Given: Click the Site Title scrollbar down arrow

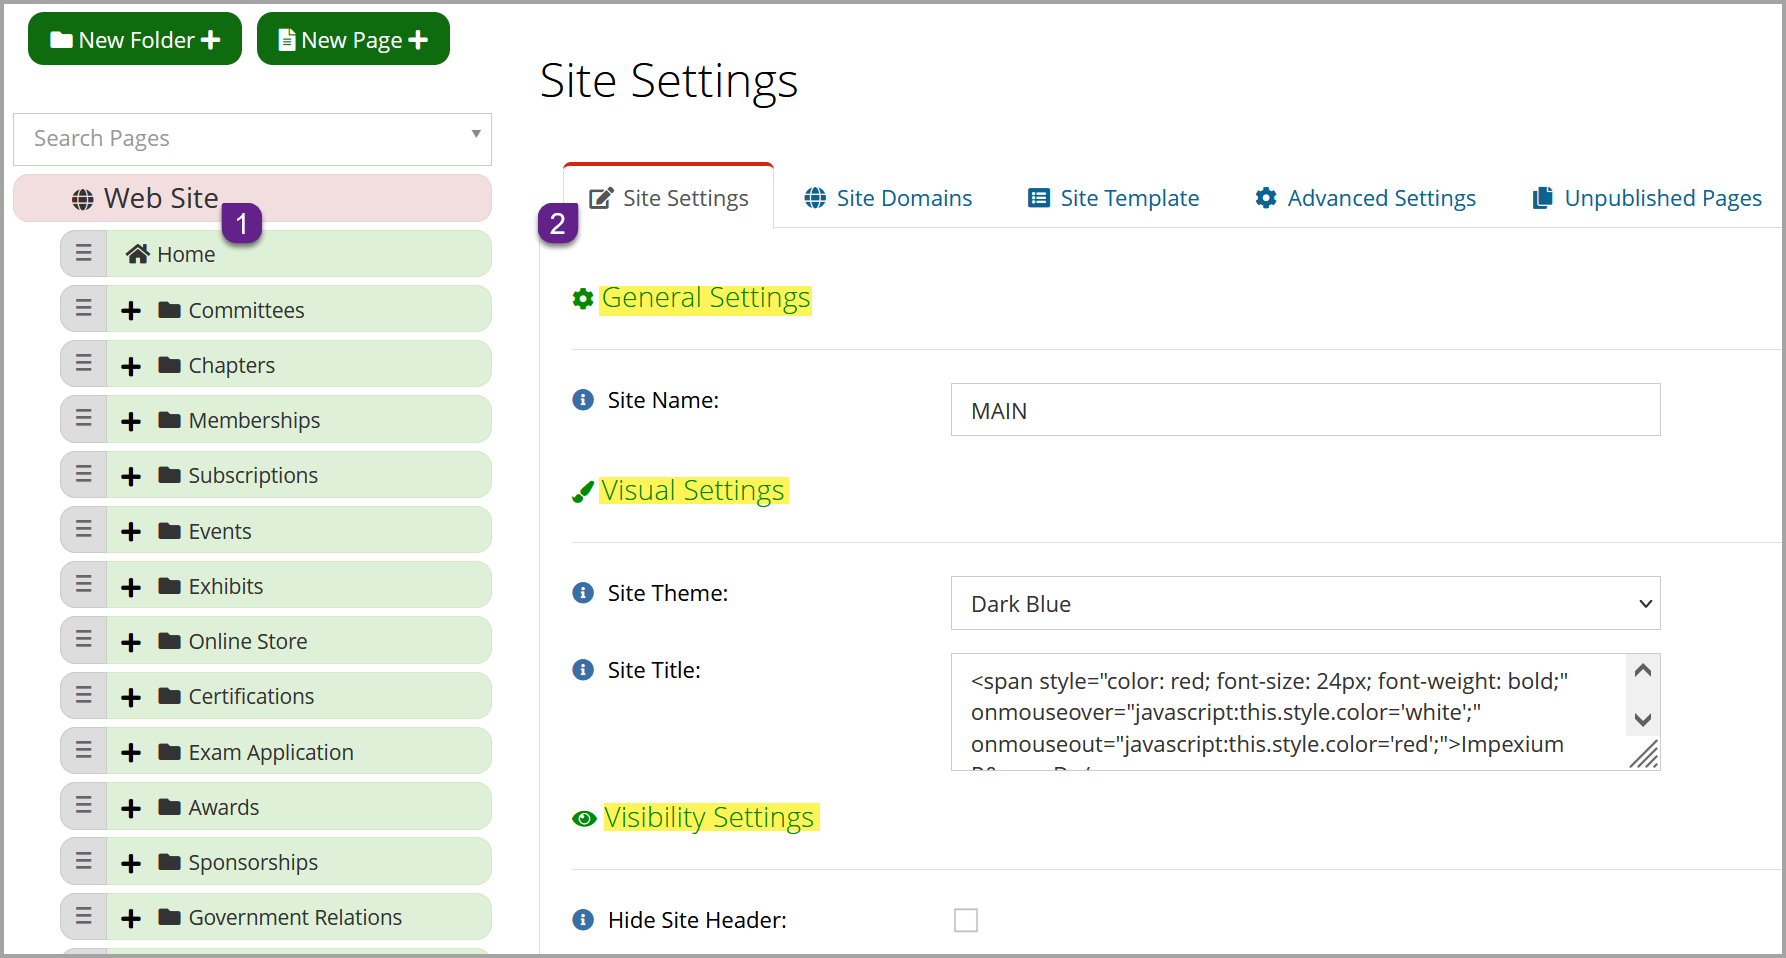Looking at the screenshot, I should (x=1642, y=719).
